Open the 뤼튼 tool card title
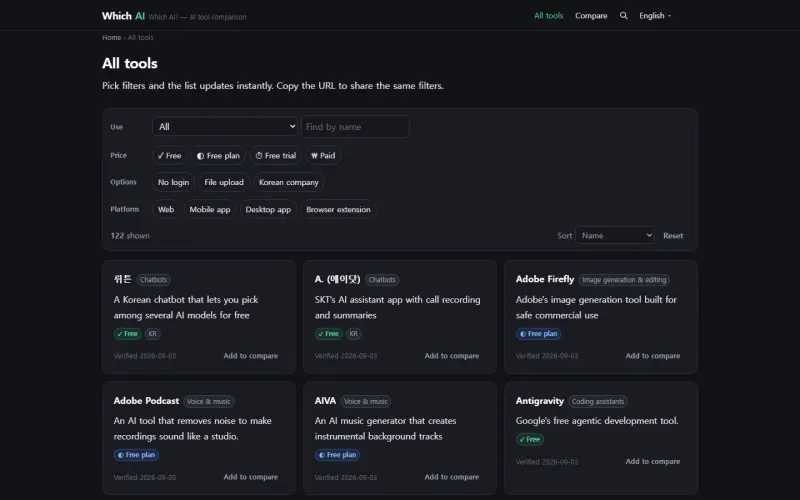The height and width of the screenshot is (500, 800). pyautogui.click(x=122, y=279)
